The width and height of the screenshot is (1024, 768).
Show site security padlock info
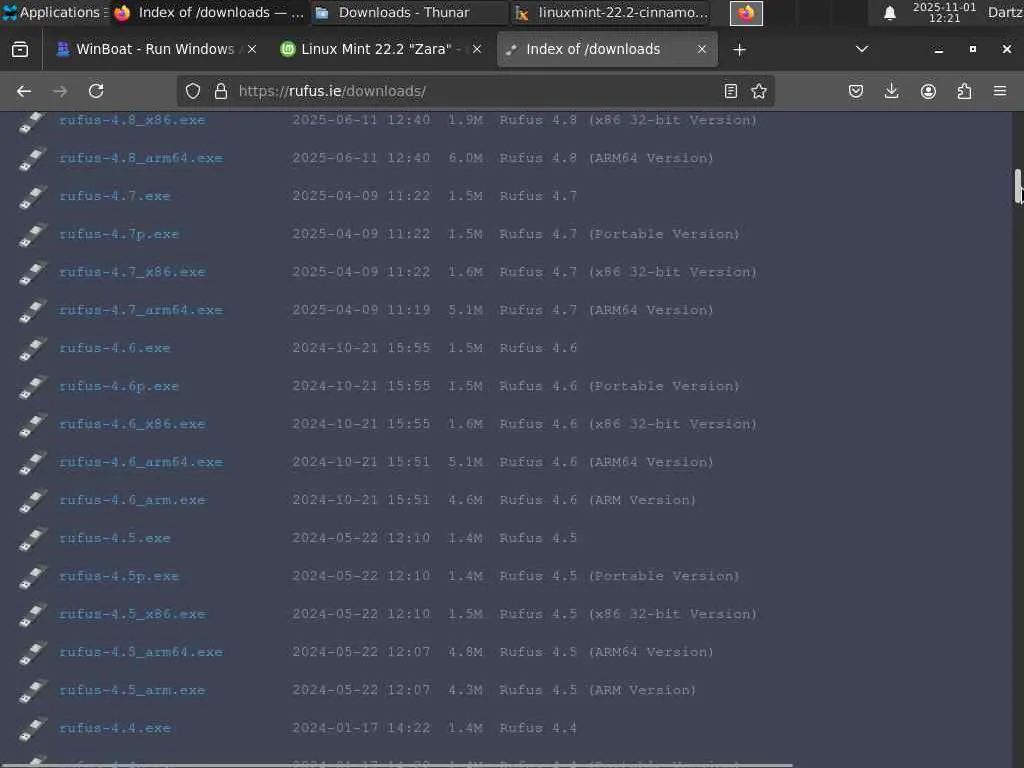tap(221, 91)
